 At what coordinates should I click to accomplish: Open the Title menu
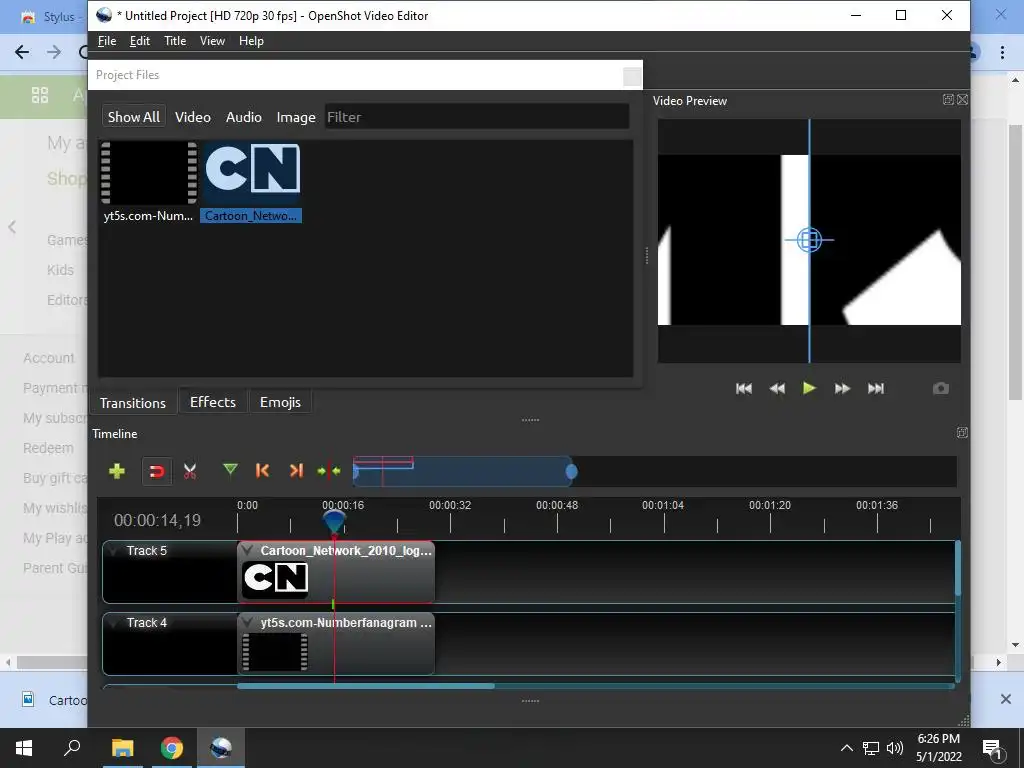coord(175,41)
